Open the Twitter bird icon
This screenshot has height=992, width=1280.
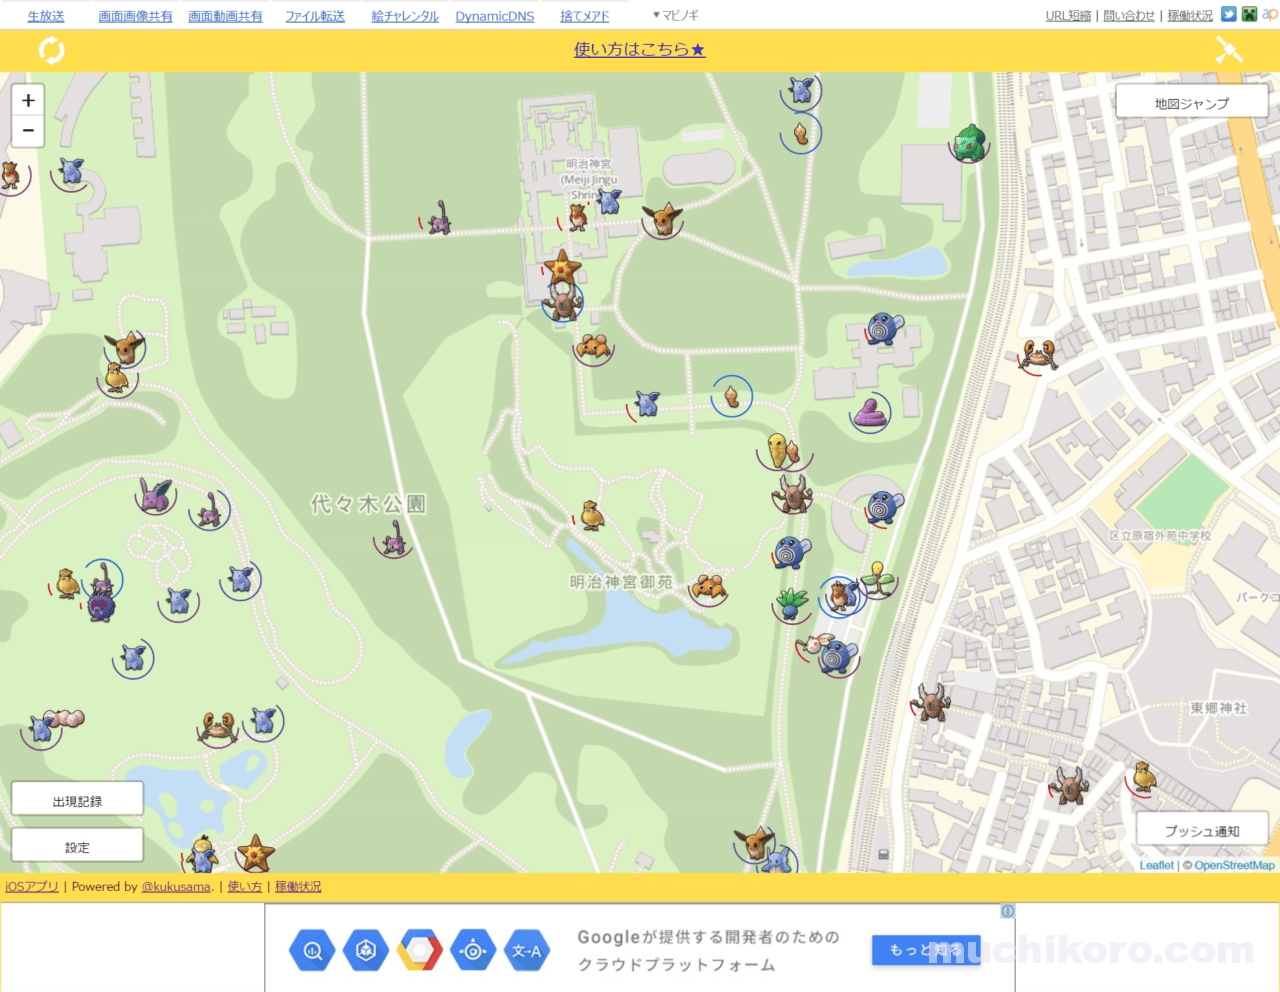click(1229, 14)
